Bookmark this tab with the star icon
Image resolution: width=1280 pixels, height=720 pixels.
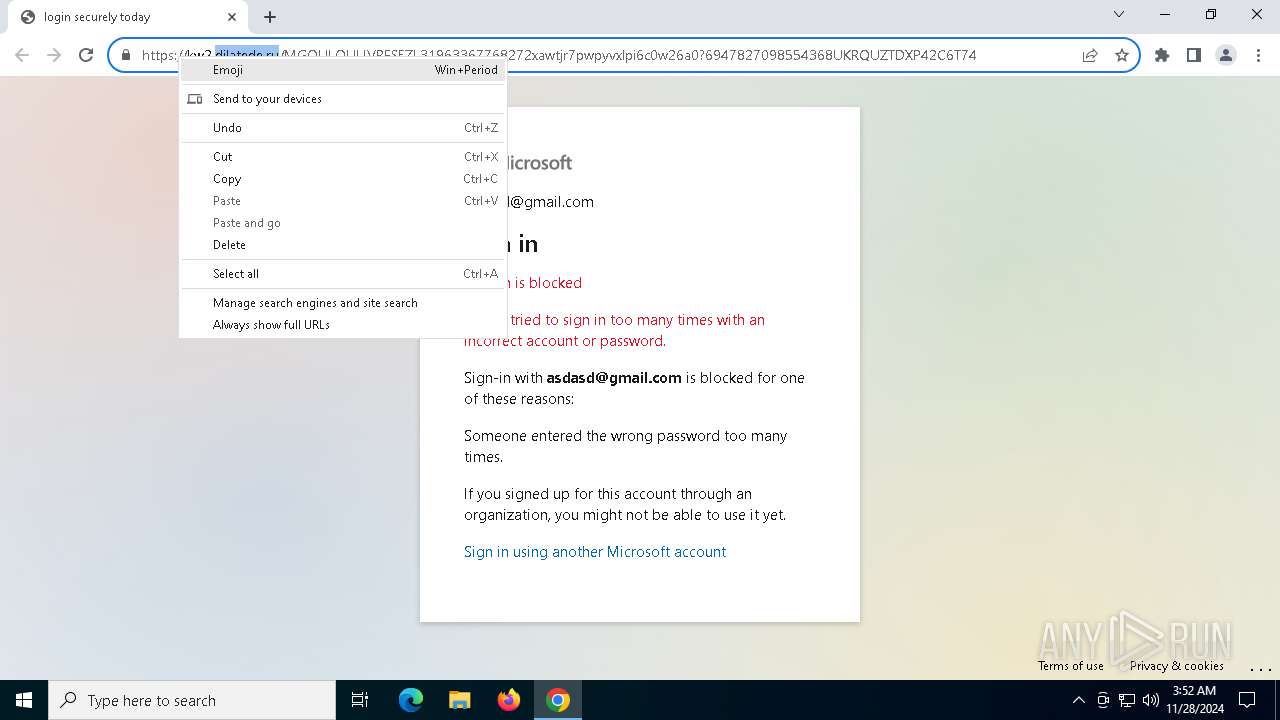1122,55
